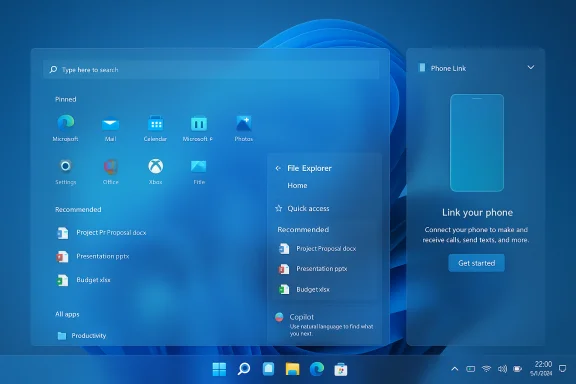This screenshot has height=384, width=576.
Task: Go back from File Explorer panel
Action: tap(278, 168)
